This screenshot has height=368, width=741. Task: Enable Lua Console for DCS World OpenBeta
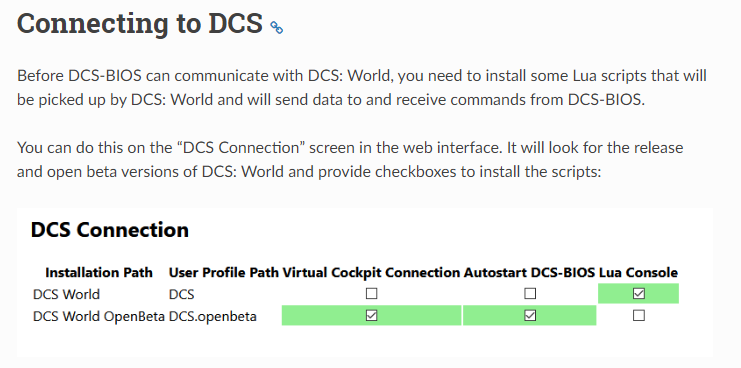tap(638, 315)
